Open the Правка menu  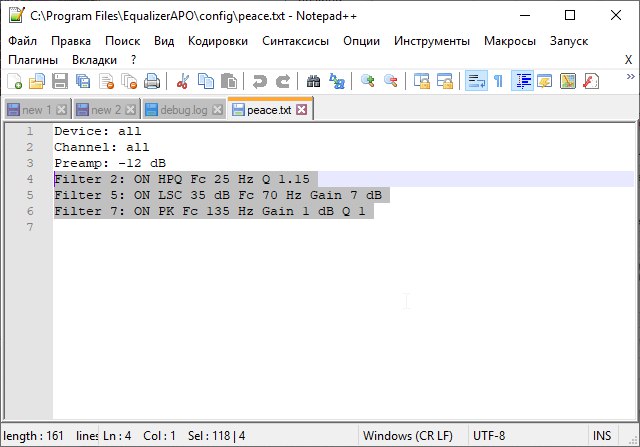pos(71,41)
